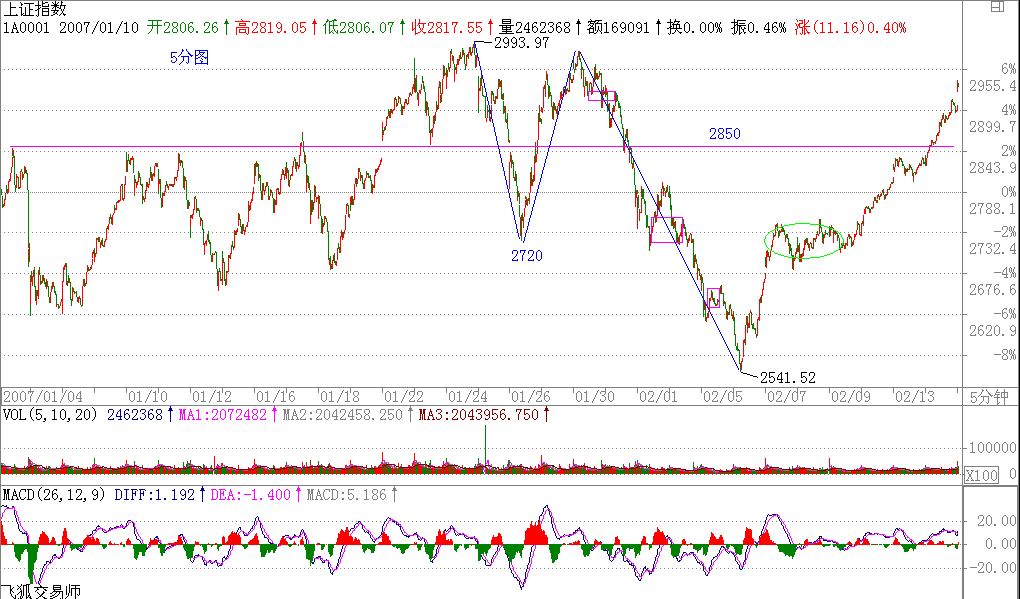Click the blue 5分图 text annotation

[x=189, y=58]
